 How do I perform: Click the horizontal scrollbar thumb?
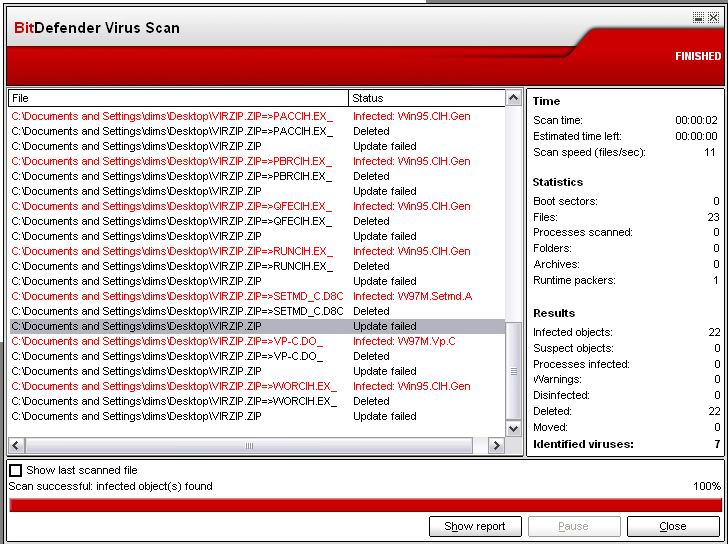[x=249, y=446]
